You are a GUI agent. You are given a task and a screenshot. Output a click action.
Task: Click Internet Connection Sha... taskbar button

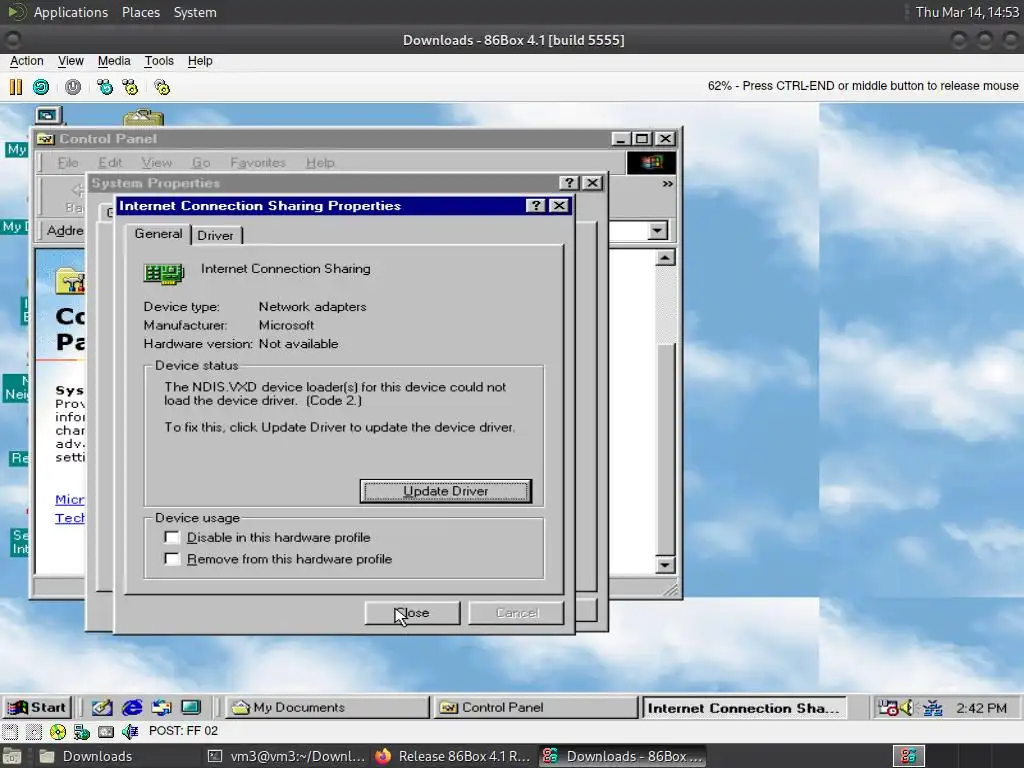(744, 708)
